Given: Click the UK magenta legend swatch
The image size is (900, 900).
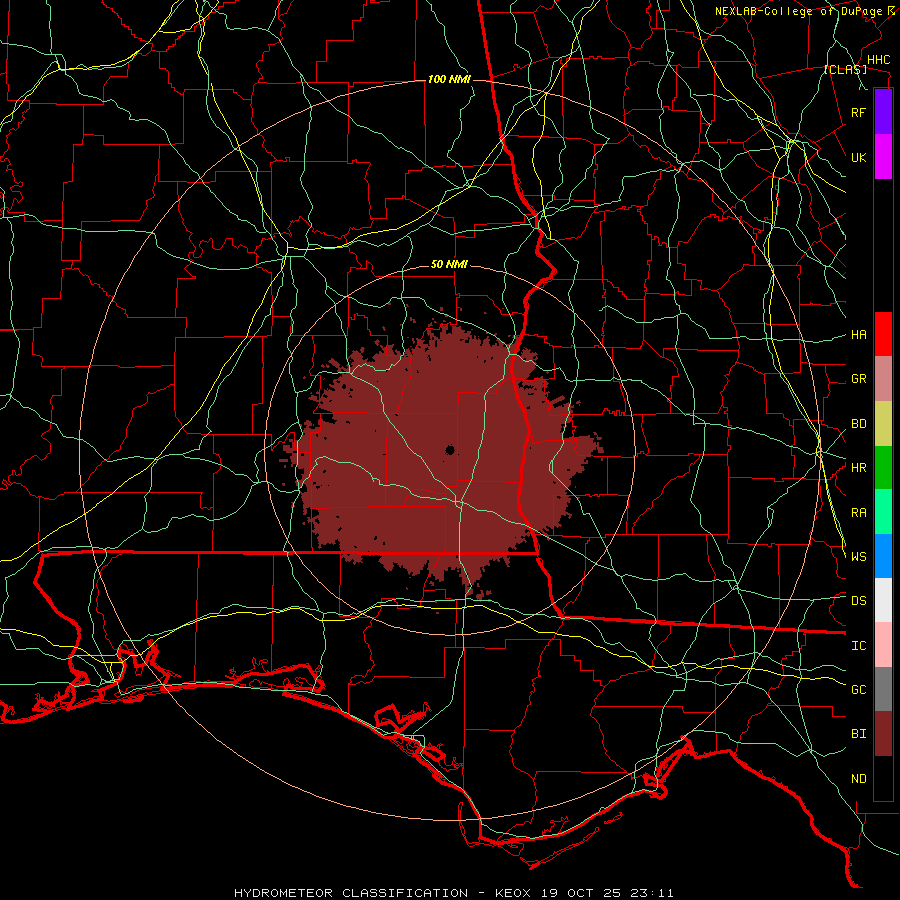Looking at the screenshot, I should [x=883, y=156].
